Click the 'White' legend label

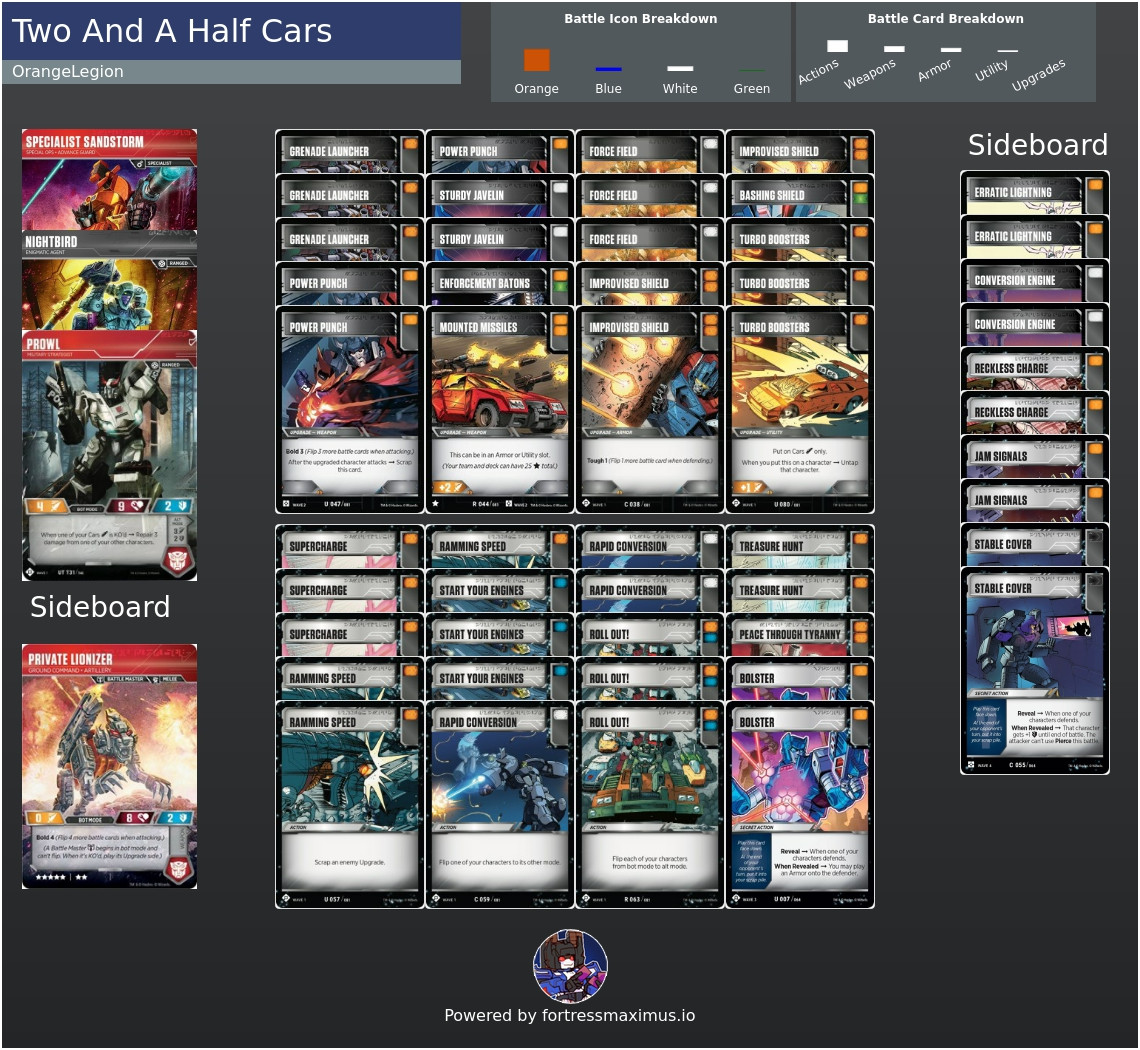(x=680, y=89)
